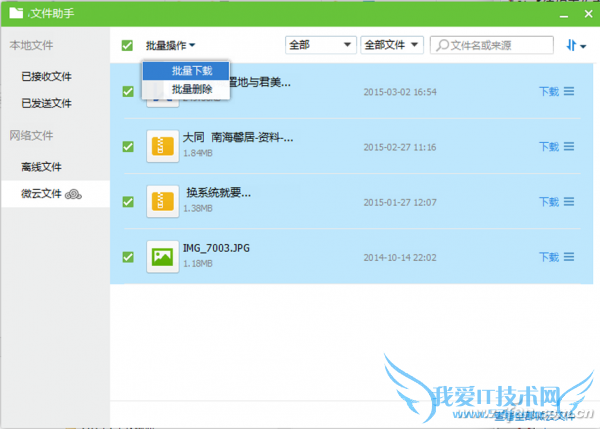Toggle the select-all checkbox

(127, 45)
